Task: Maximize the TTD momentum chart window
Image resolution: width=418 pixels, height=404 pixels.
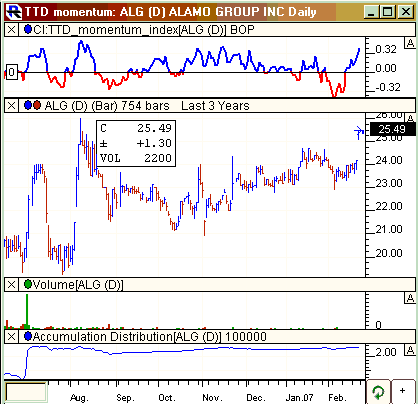Action: pos(388,12)
